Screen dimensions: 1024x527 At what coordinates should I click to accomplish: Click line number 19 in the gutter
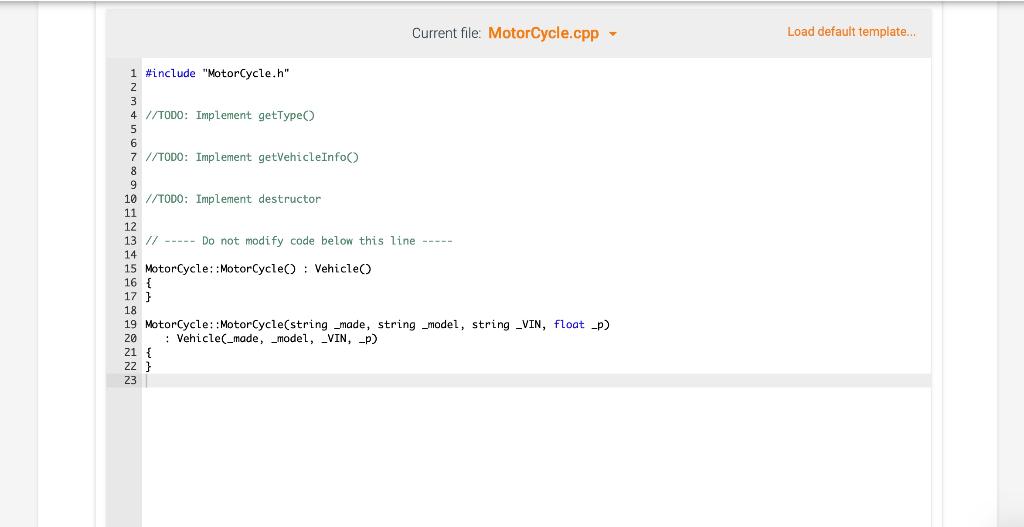(x=130, y=325)
